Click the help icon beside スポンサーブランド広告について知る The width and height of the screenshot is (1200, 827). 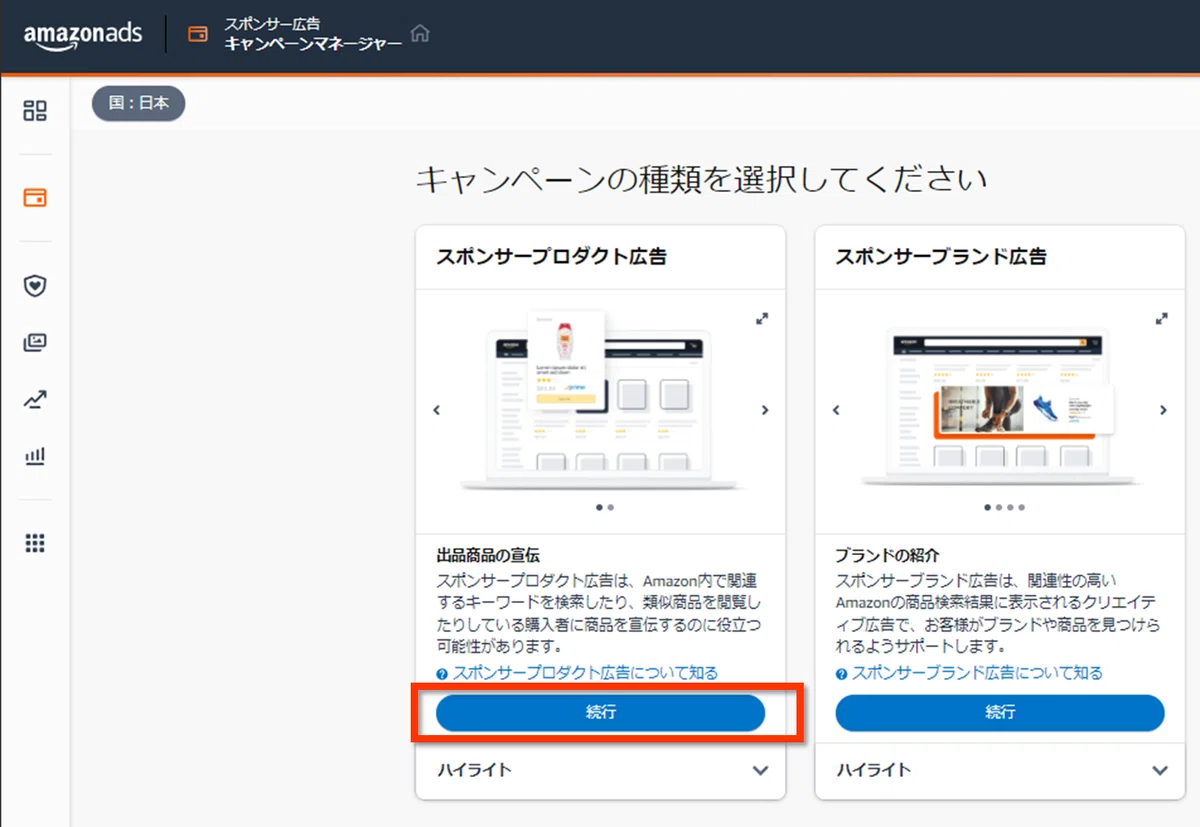(x=842, y=674)
